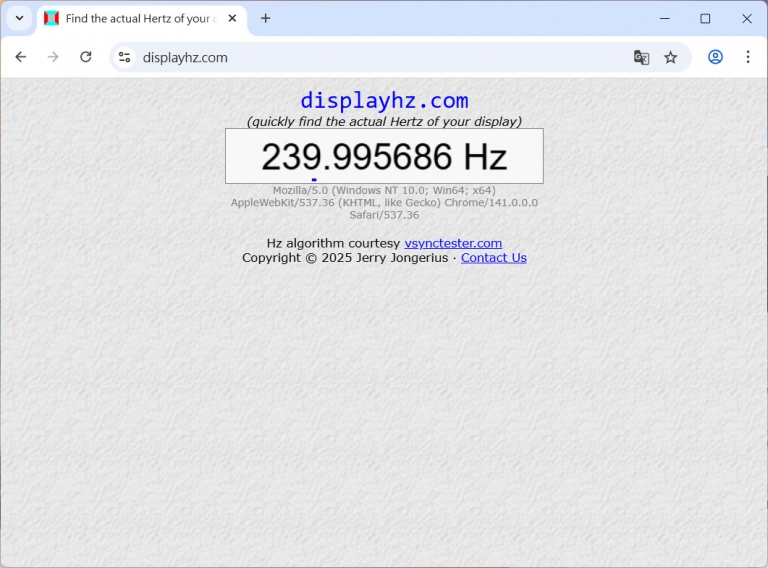The height and width of the screenshot is (568, 768).
Task: Open Chrome's three-dot menu
Action: click(x=747, y=57)
